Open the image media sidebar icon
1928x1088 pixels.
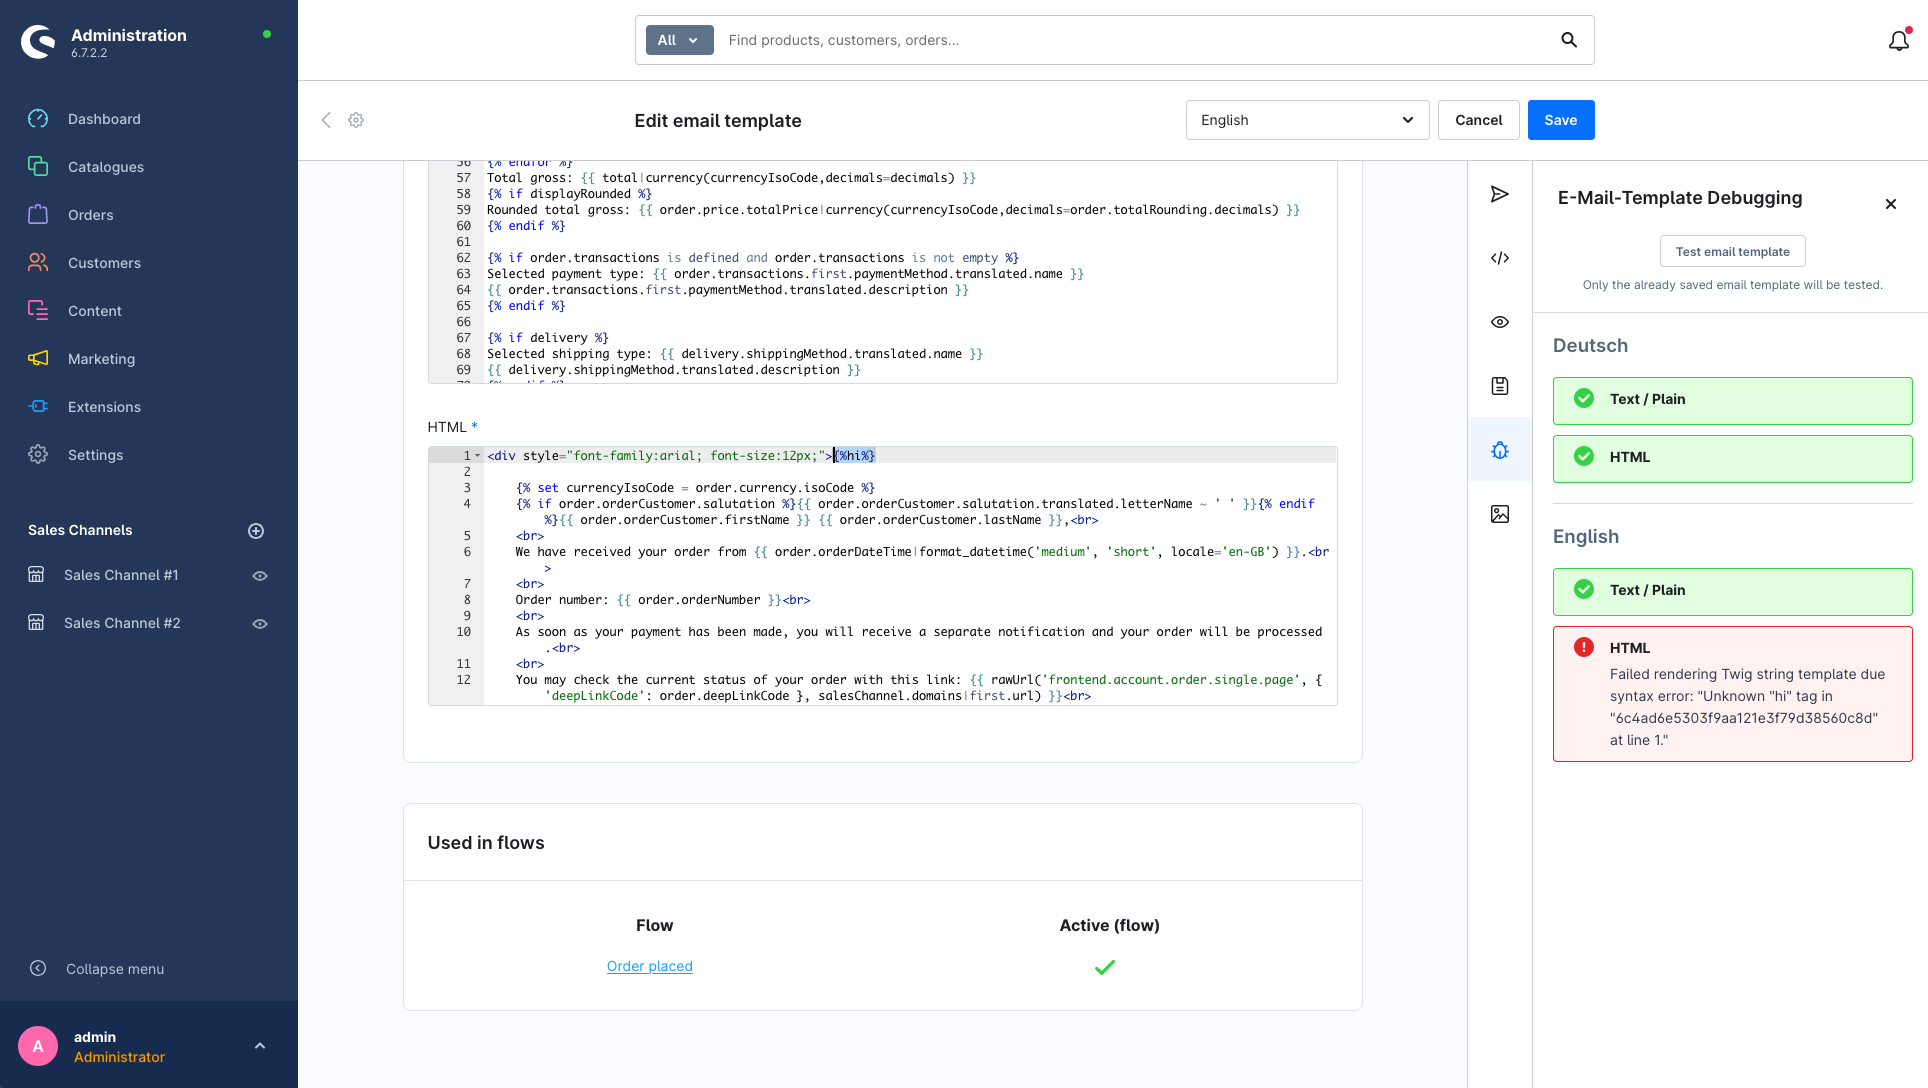tap(1499, 514)
